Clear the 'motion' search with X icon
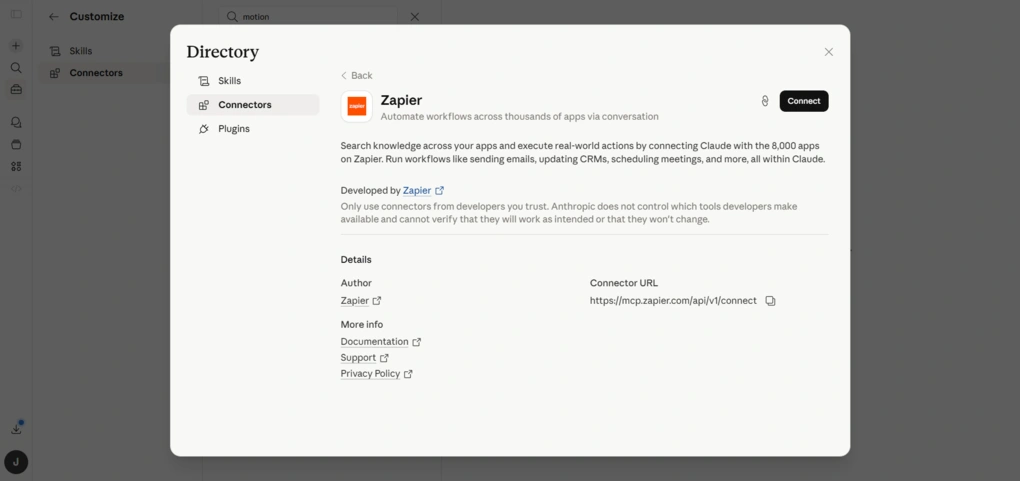This screenshot has width=1020, height=481. [414, 17]
